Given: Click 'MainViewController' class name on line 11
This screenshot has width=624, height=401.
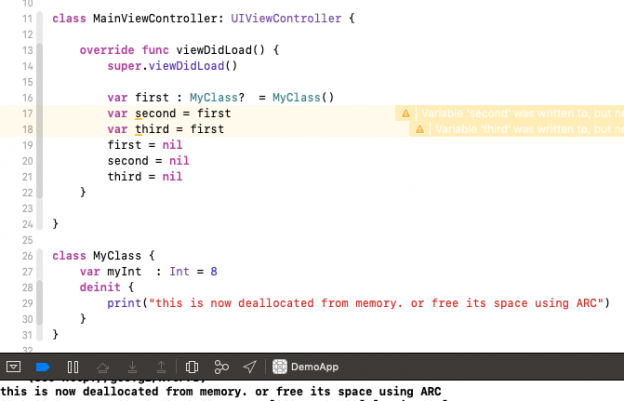Looking at the screenshot, I should 155,18.
